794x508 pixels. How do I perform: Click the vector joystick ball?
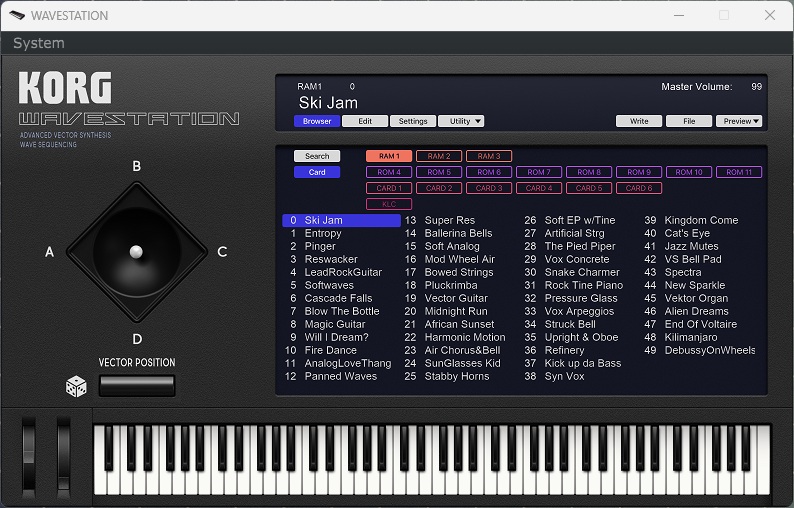(136, 252)
